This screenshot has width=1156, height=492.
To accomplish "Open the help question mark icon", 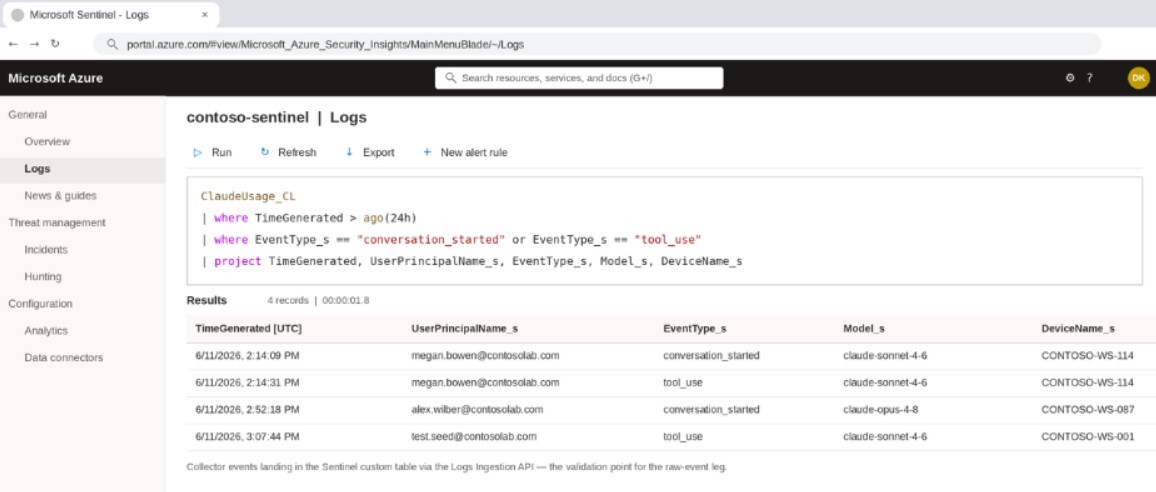I will click(x=1090, y=77).
